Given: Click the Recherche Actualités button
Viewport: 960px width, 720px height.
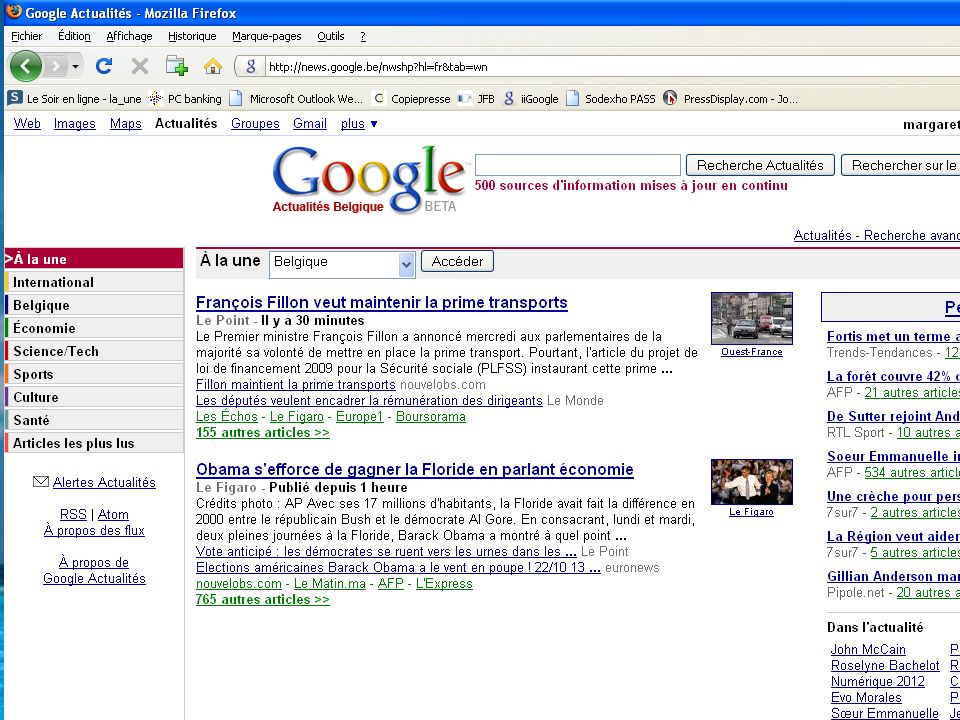Looking at the screenshot, I should pyautogui.click(x=760, y=165).
